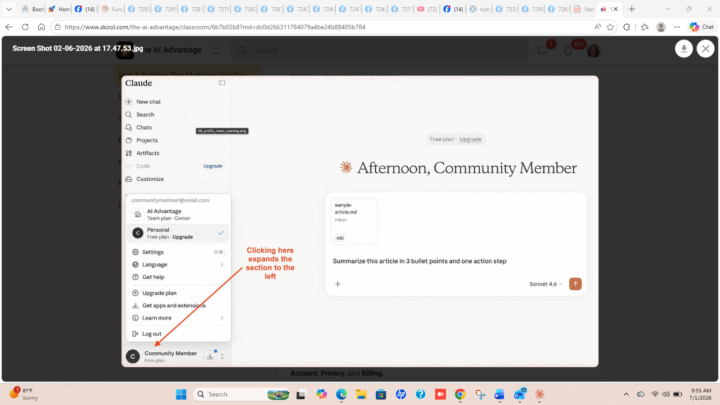The height and width of the screenshot is (405, 720).
Task: Open the browser Extensions icon
Action: click(627, 27)
